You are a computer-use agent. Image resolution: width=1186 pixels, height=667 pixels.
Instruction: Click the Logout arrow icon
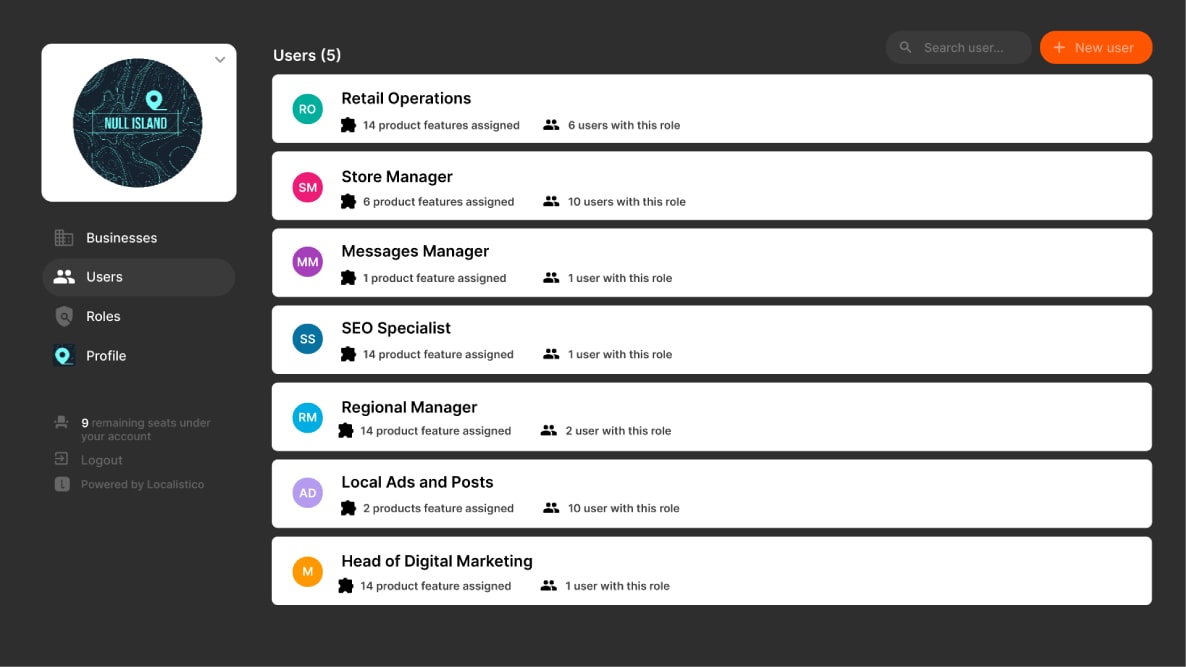[62, 460]
